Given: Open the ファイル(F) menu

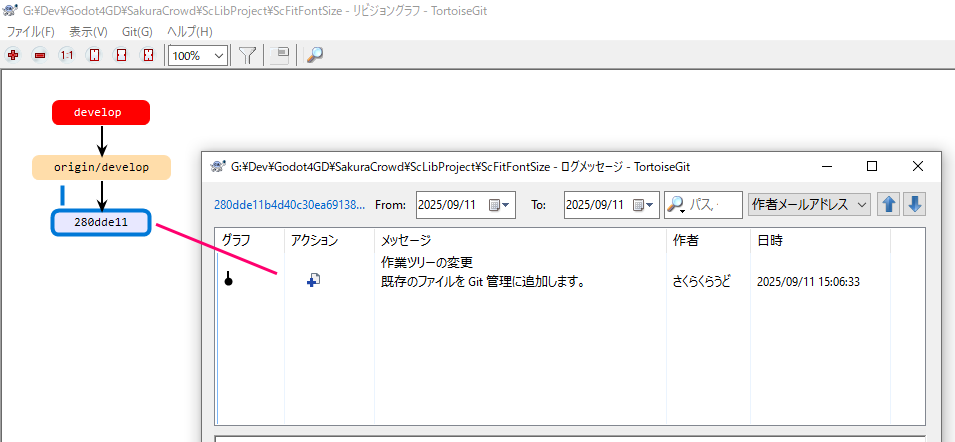Looking at the screenshot, I should (30, 32).
